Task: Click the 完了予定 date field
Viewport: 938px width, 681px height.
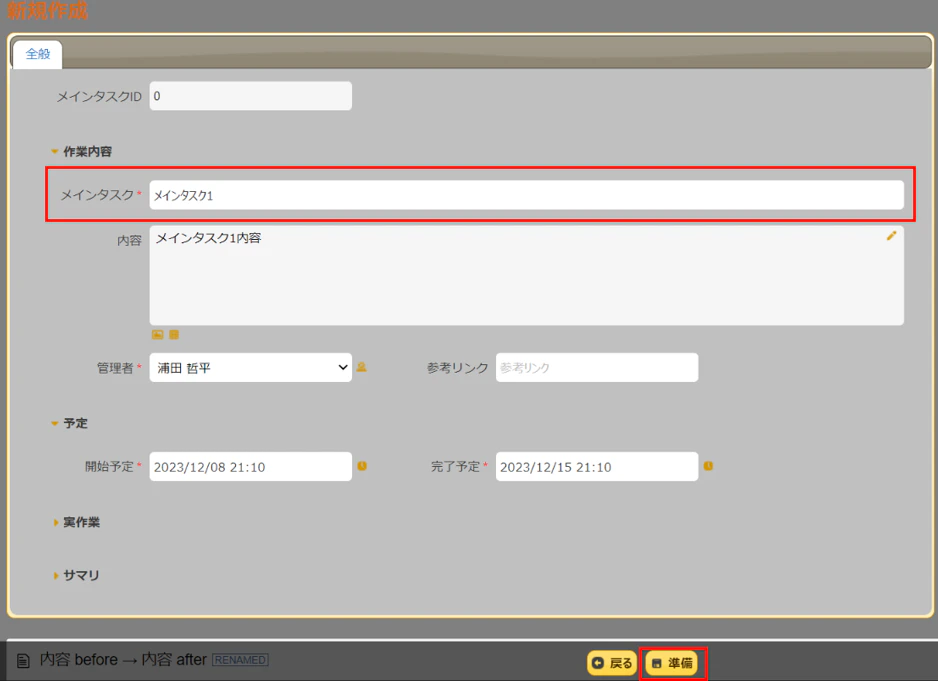Action: tap(597, 466)
